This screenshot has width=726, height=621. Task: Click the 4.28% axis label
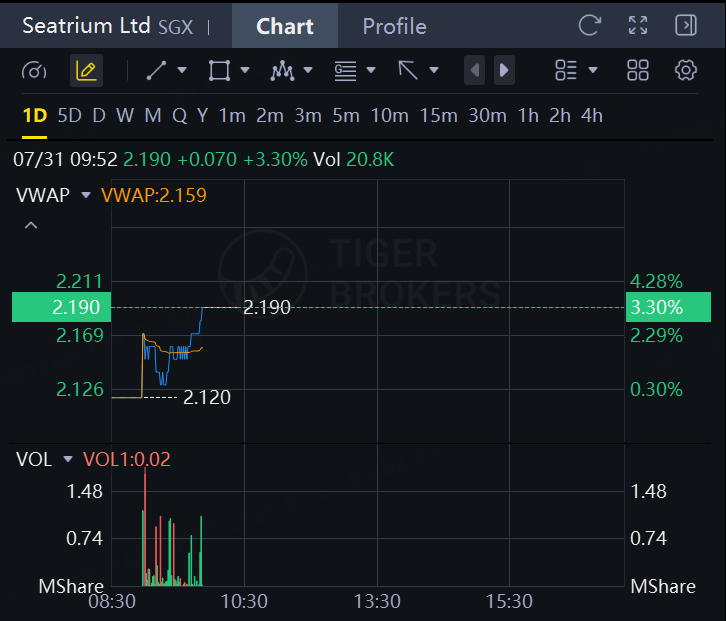pyautogui.click(x=656, y=281)
